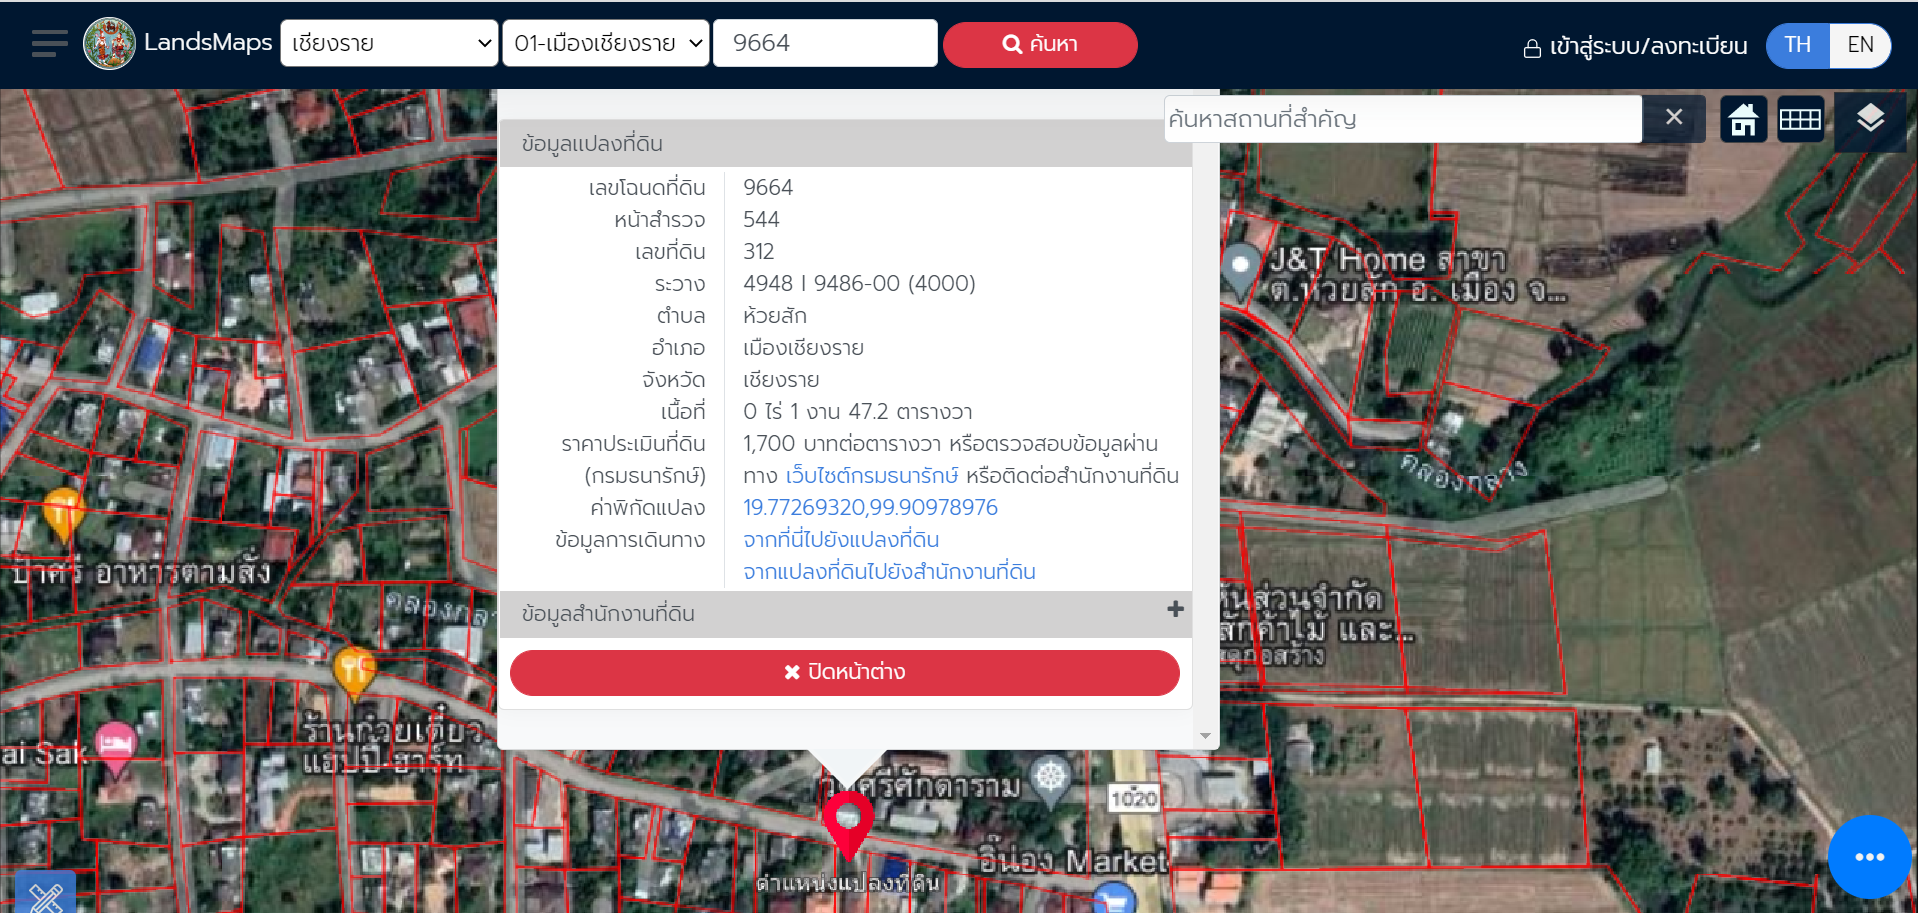Open the district dropdown 01-เมืองเชียงราย
This screenshot has width=1918, height=913.
pos(606,44)
